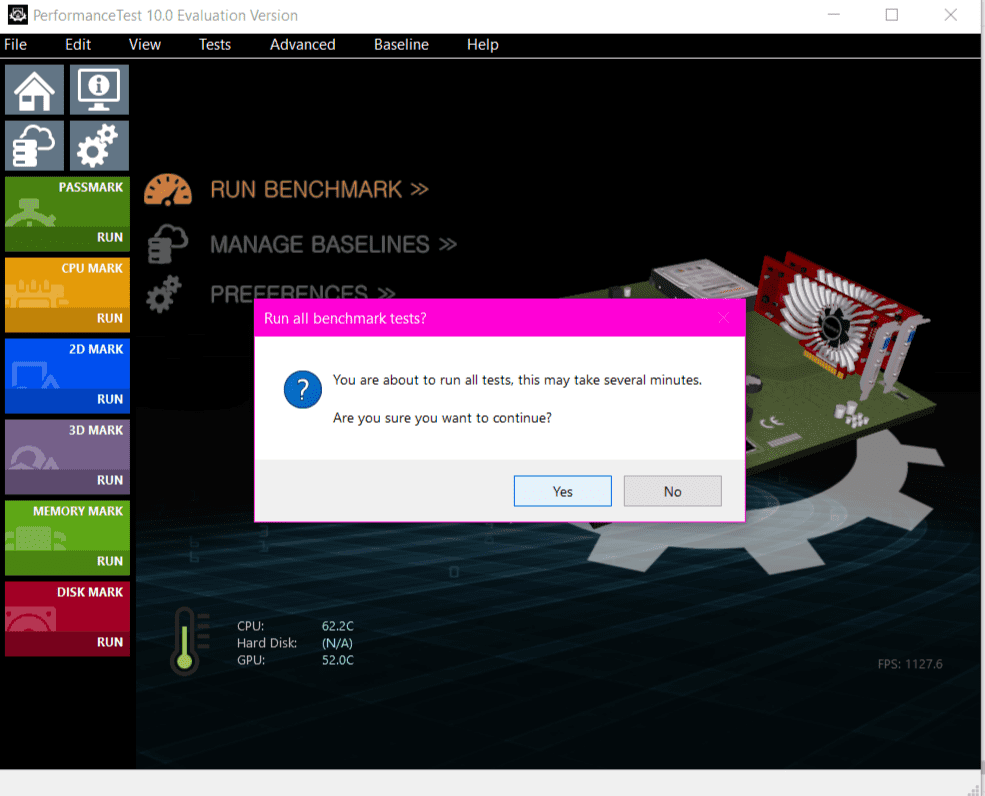
Task: Run the Memory Mark test tile
Action: [67, 538]
